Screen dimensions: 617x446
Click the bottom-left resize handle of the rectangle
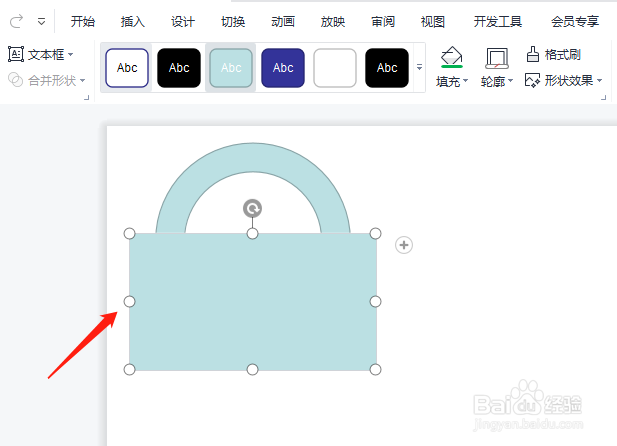point(129,370)
